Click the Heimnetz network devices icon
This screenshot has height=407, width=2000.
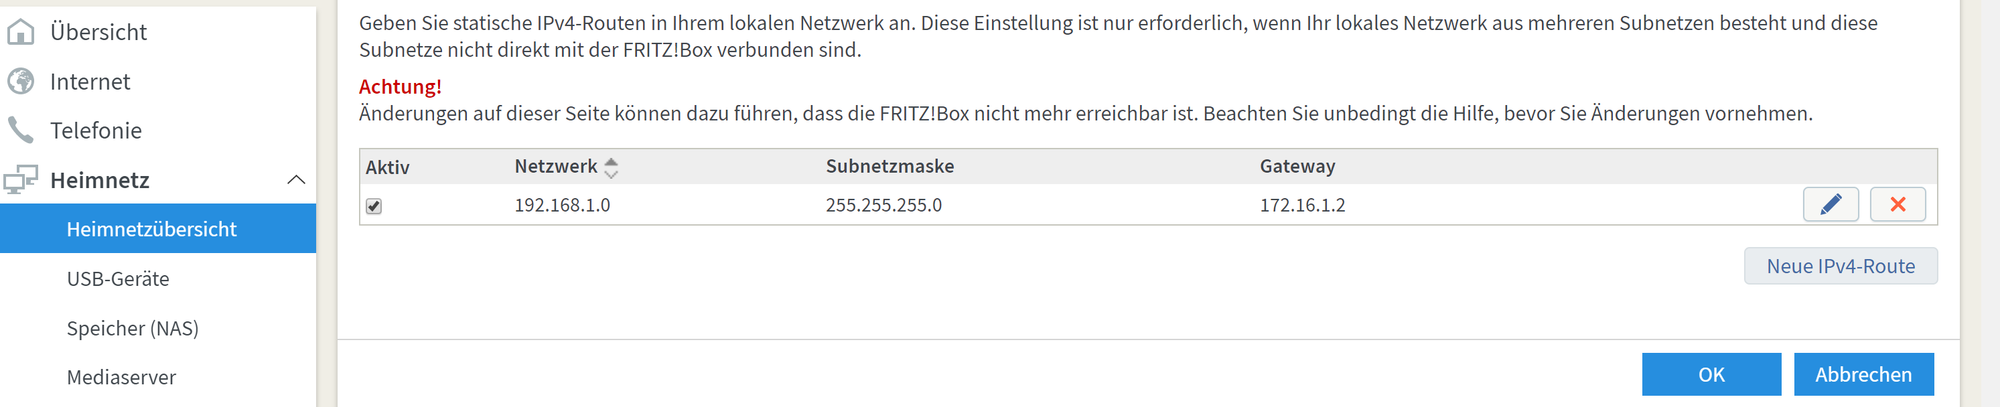click(x=21, y=180)
